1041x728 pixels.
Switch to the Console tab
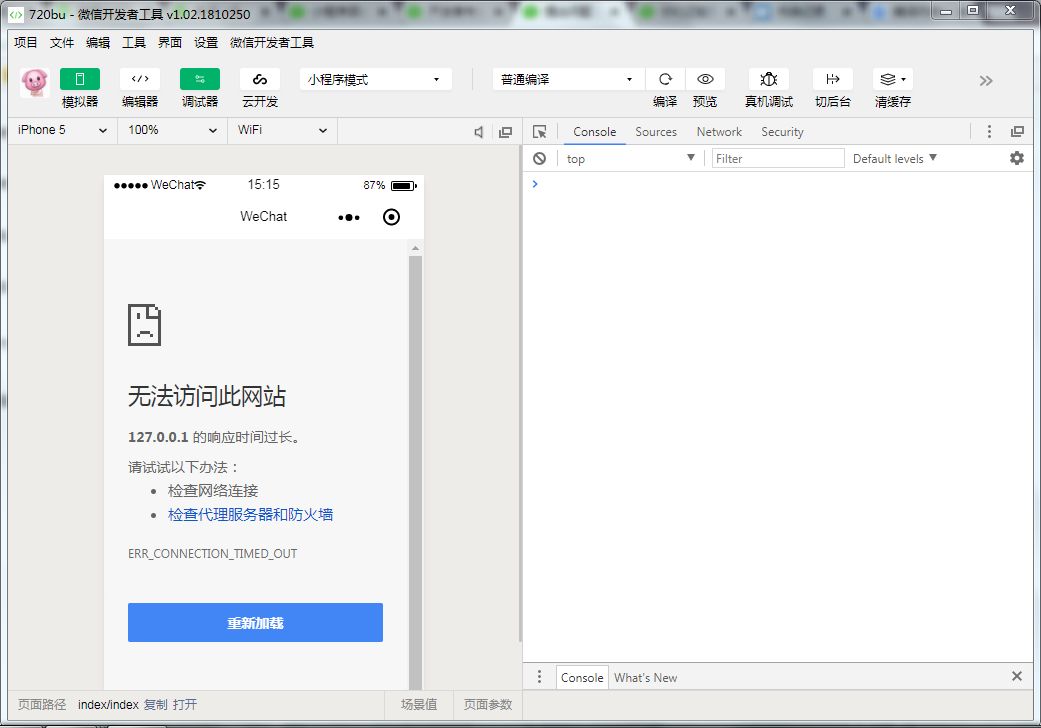tap(595, 132)
